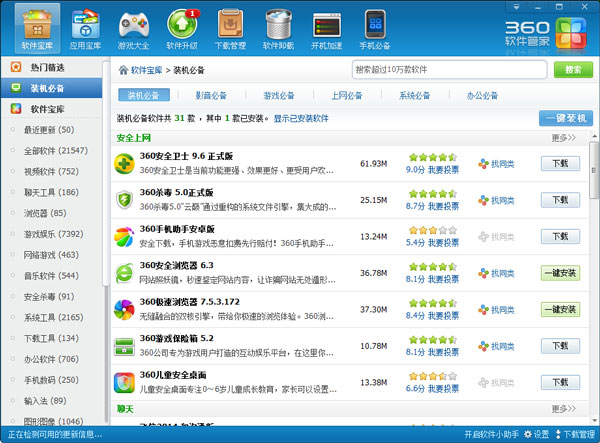Open 最近更新 (50) category
The width and height of the screenshot is (600, 443).
point(49,130)
